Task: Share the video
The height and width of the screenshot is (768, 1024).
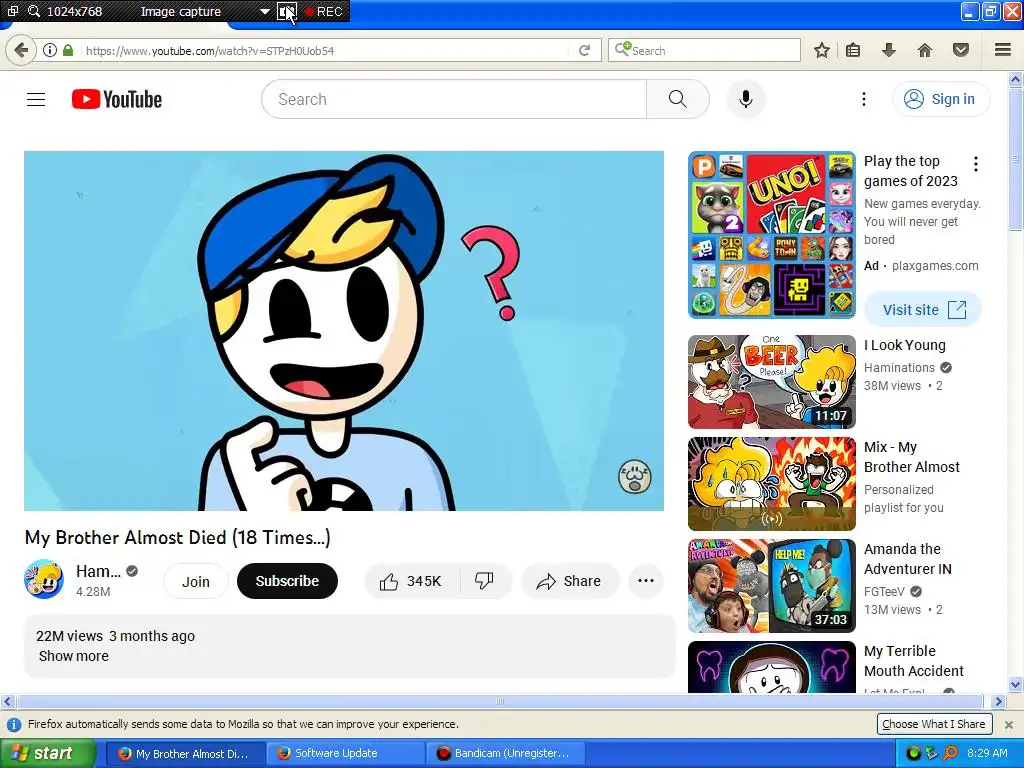Action: point(569,581)
